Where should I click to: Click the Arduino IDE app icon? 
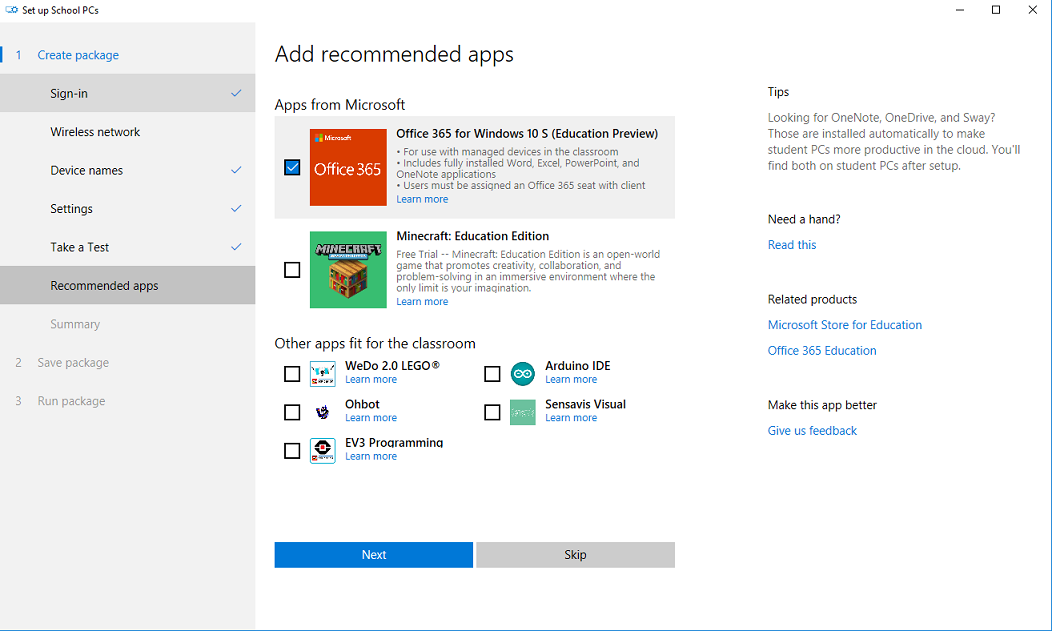tap(523, 374)
